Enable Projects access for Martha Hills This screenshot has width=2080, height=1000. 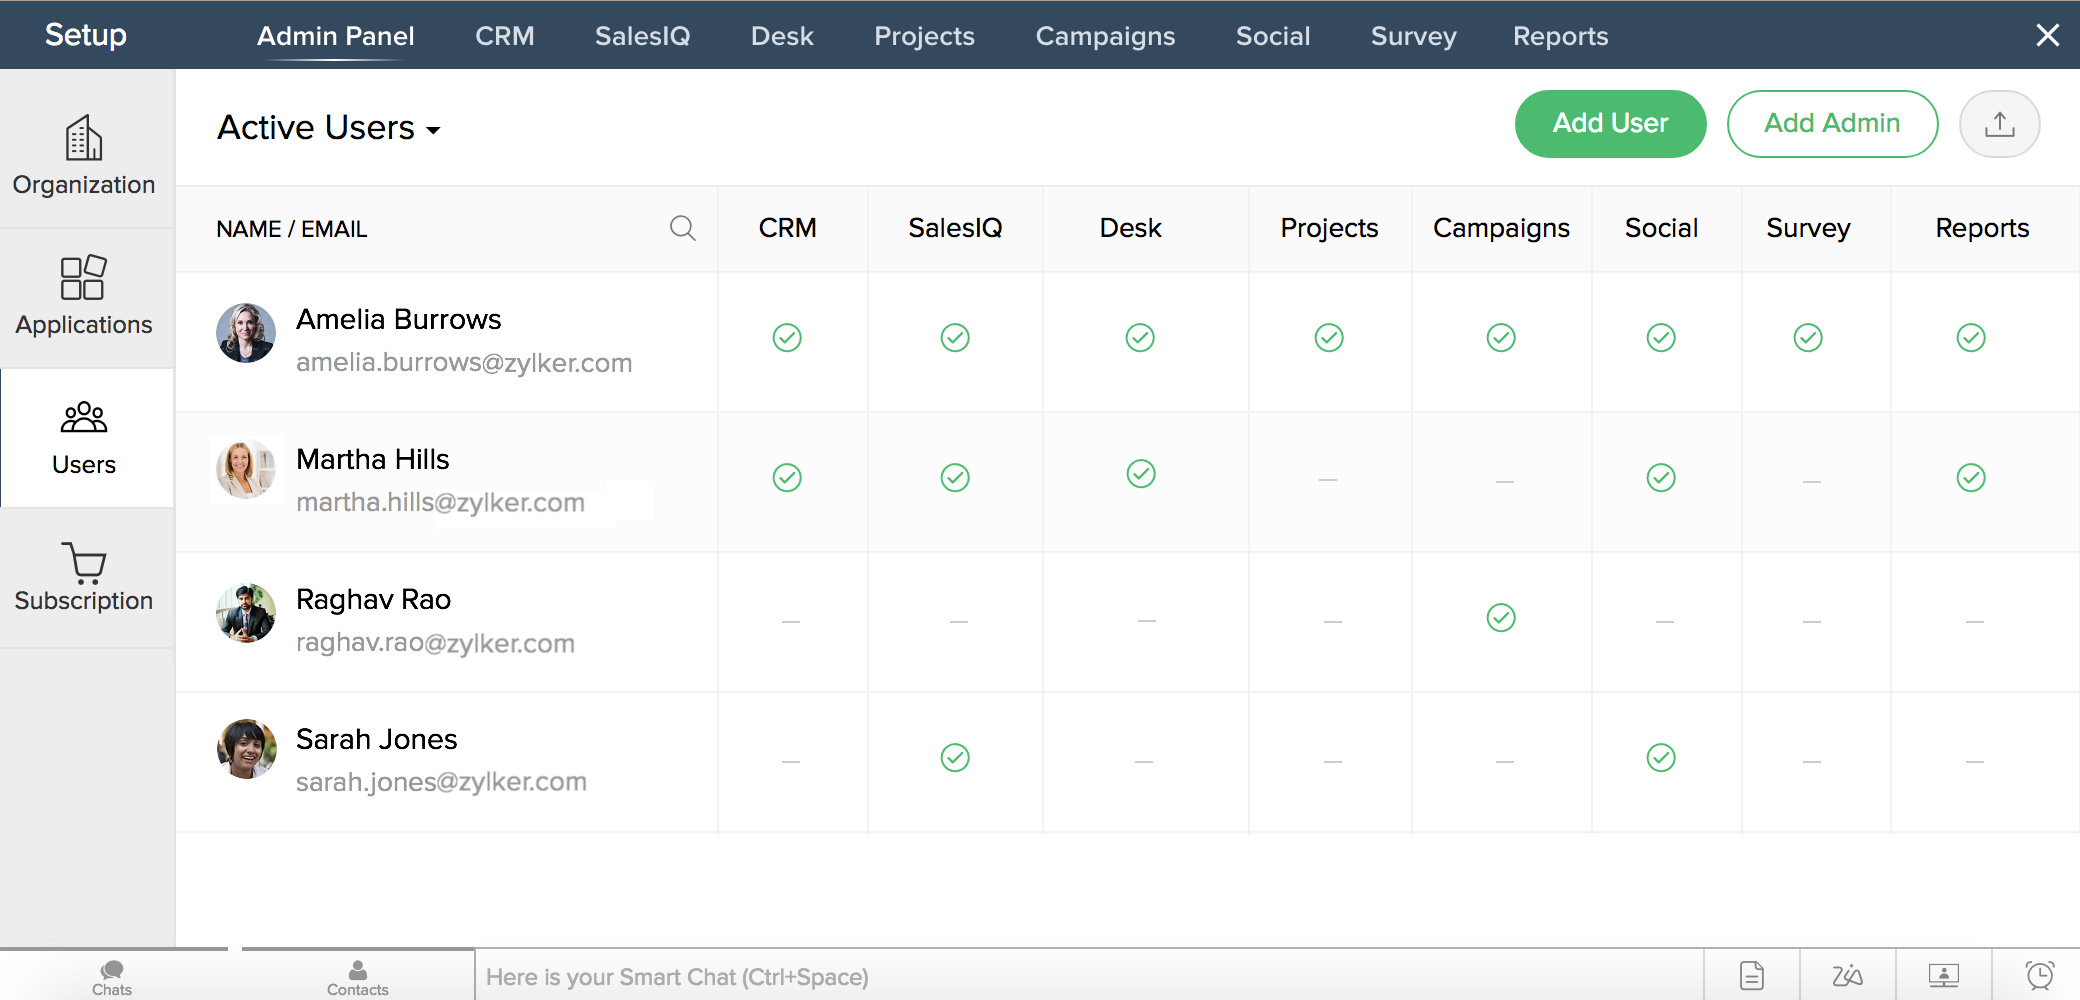point(1328,481)
